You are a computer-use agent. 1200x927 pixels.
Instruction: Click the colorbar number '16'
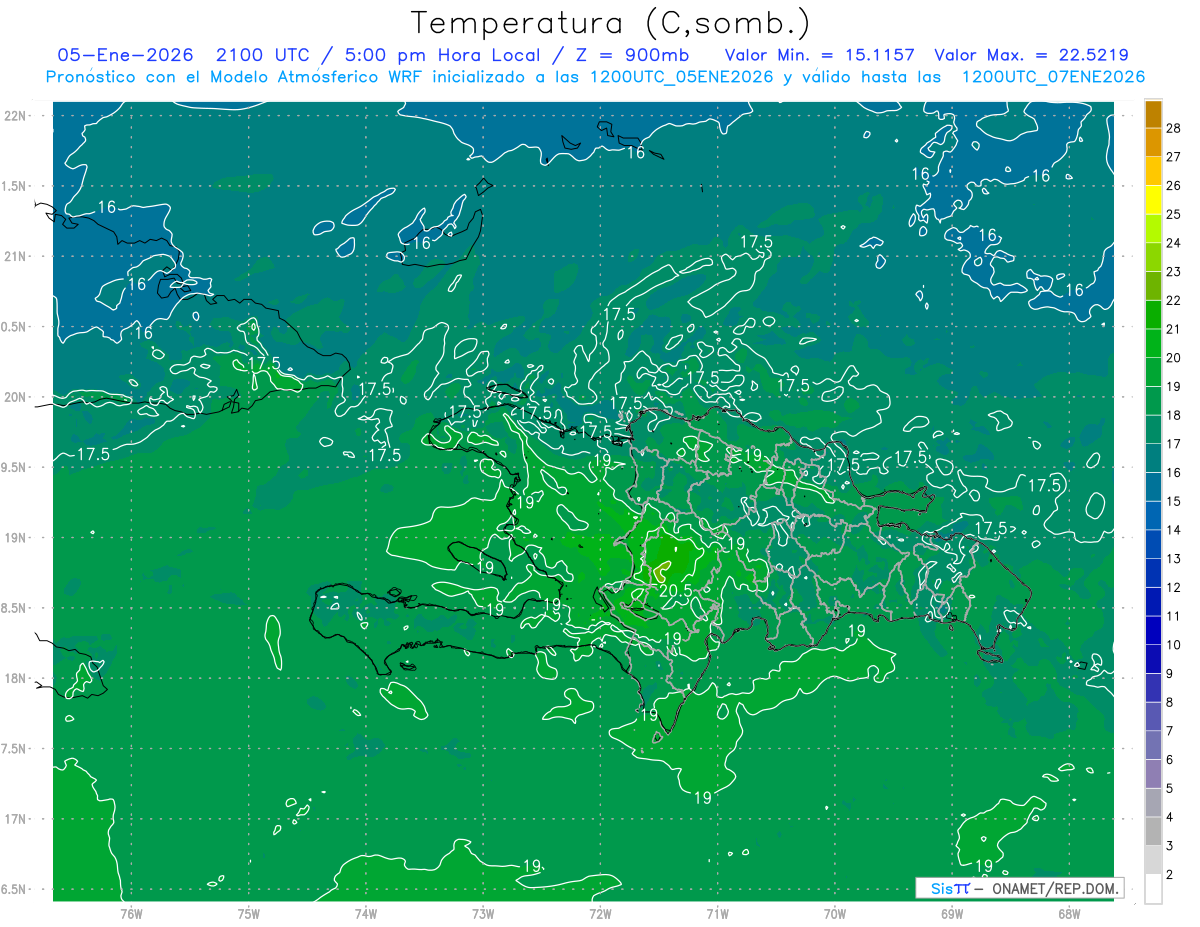(x=1174, y=472)
